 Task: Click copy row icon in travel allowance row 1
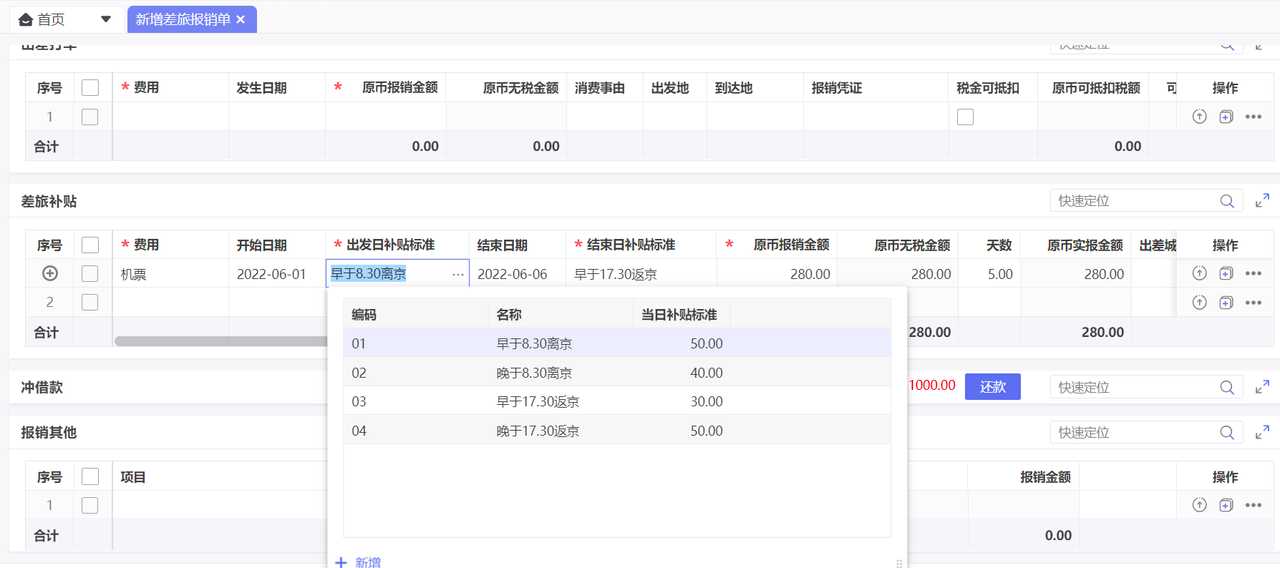1226,273
